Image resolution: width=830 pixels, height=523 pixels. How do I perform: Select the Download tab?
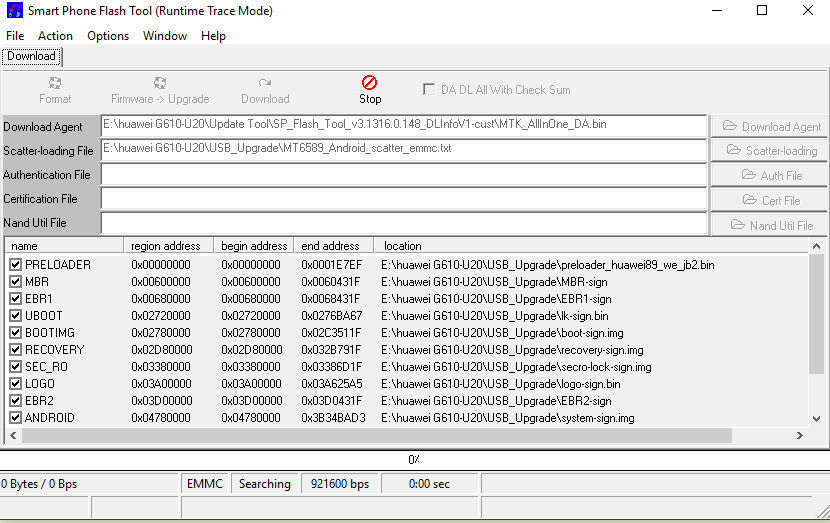pyautogui.click(x=31, y=56)
